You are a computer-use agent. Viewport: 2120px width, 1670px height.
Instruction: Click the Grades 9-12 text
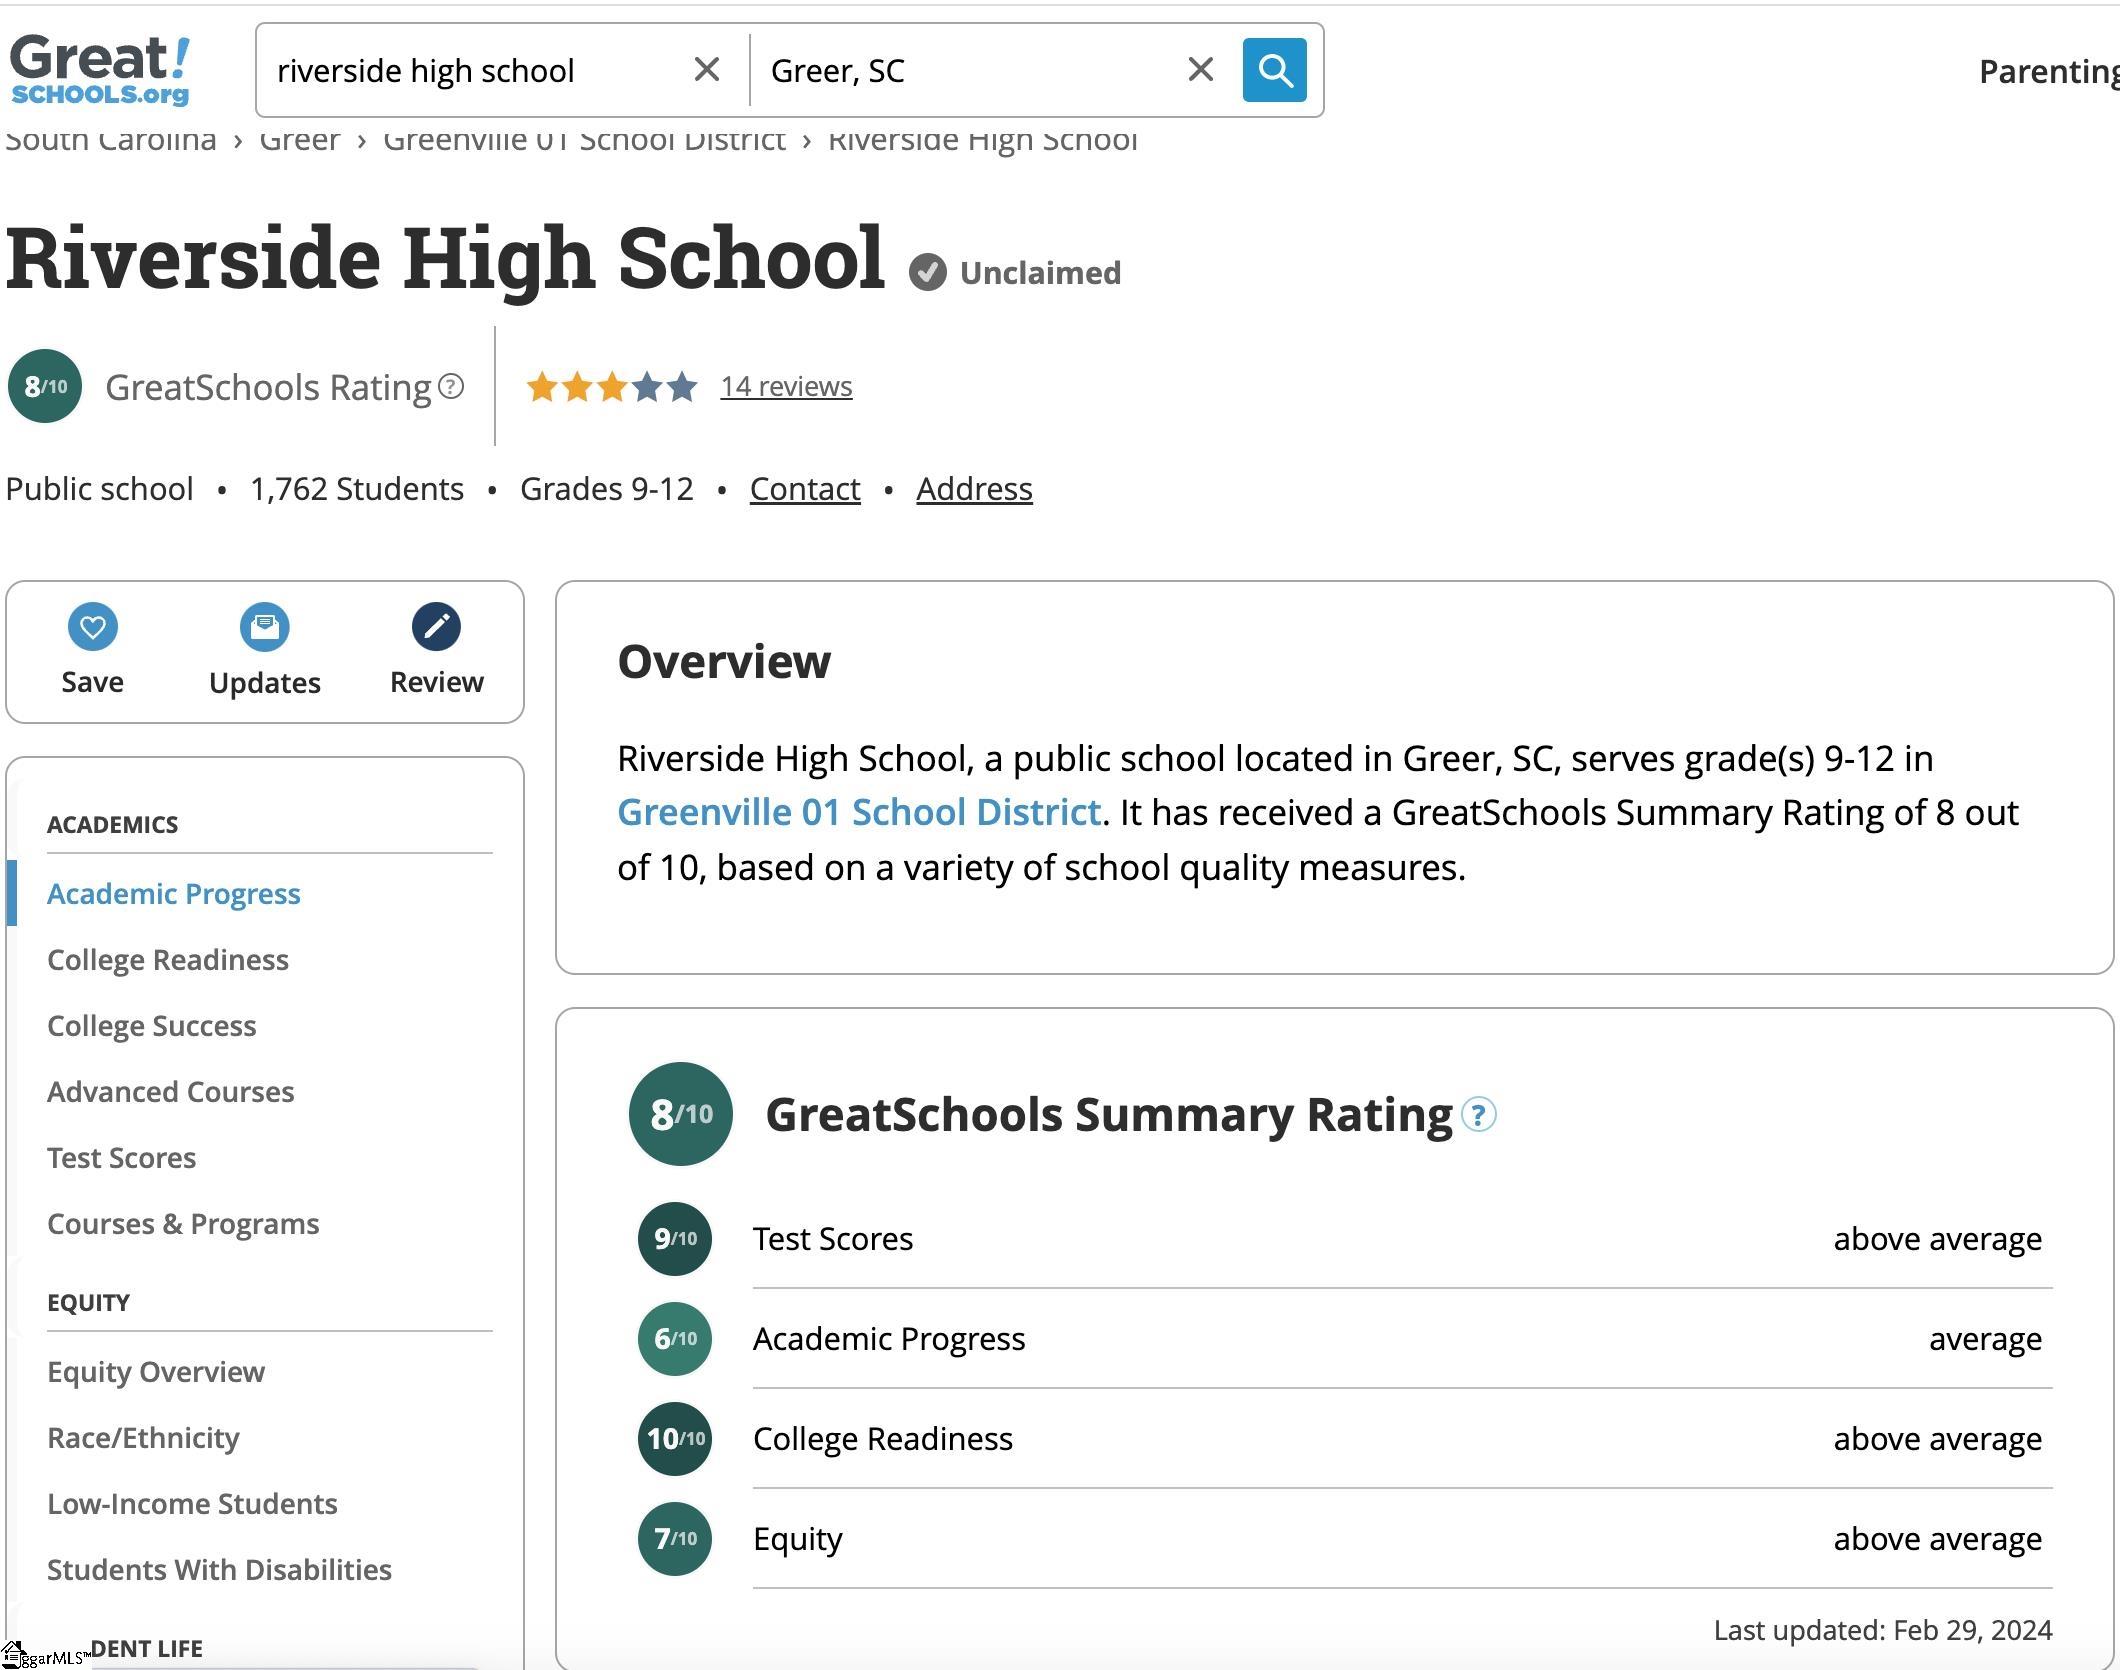(x=607, y=489)
